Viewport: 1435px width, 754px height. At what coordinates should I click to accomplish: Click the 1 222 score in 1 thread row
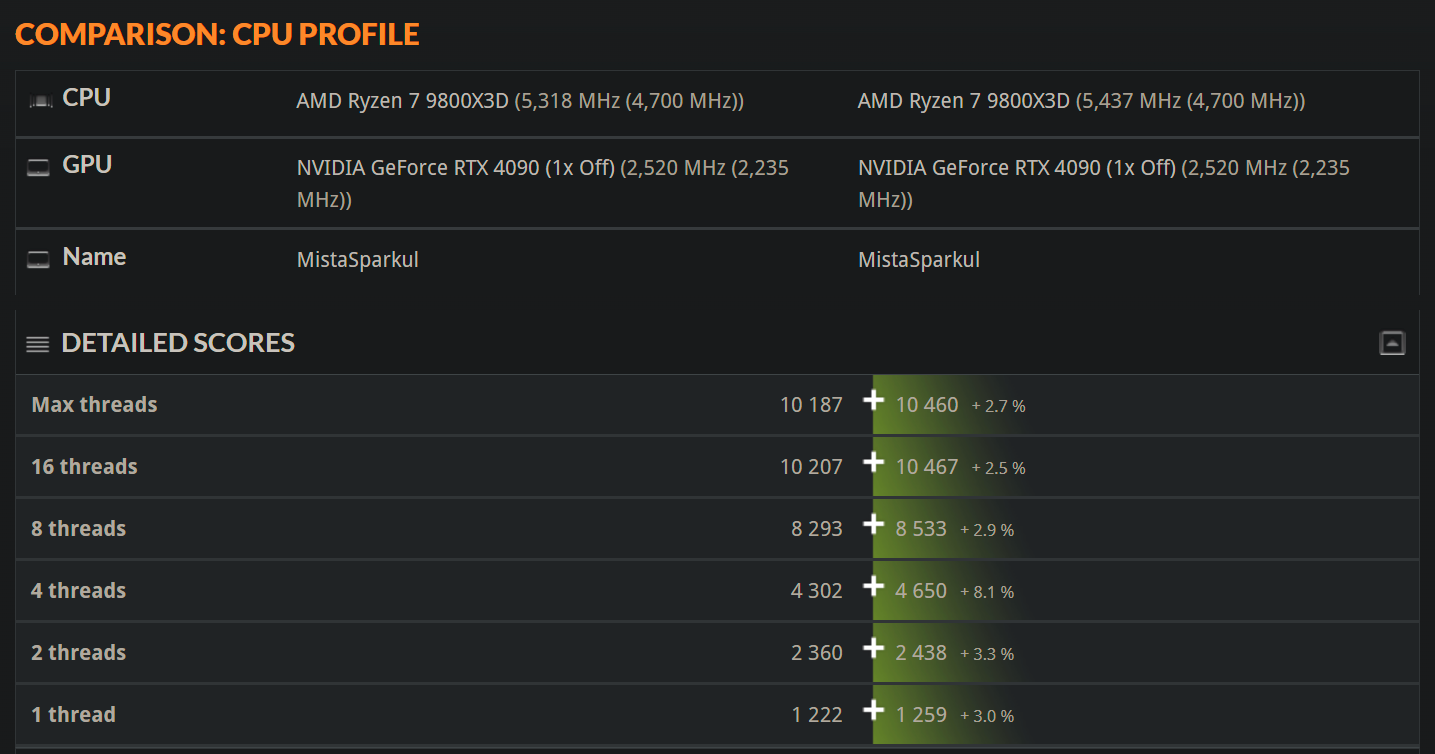(x=817, y=715)
